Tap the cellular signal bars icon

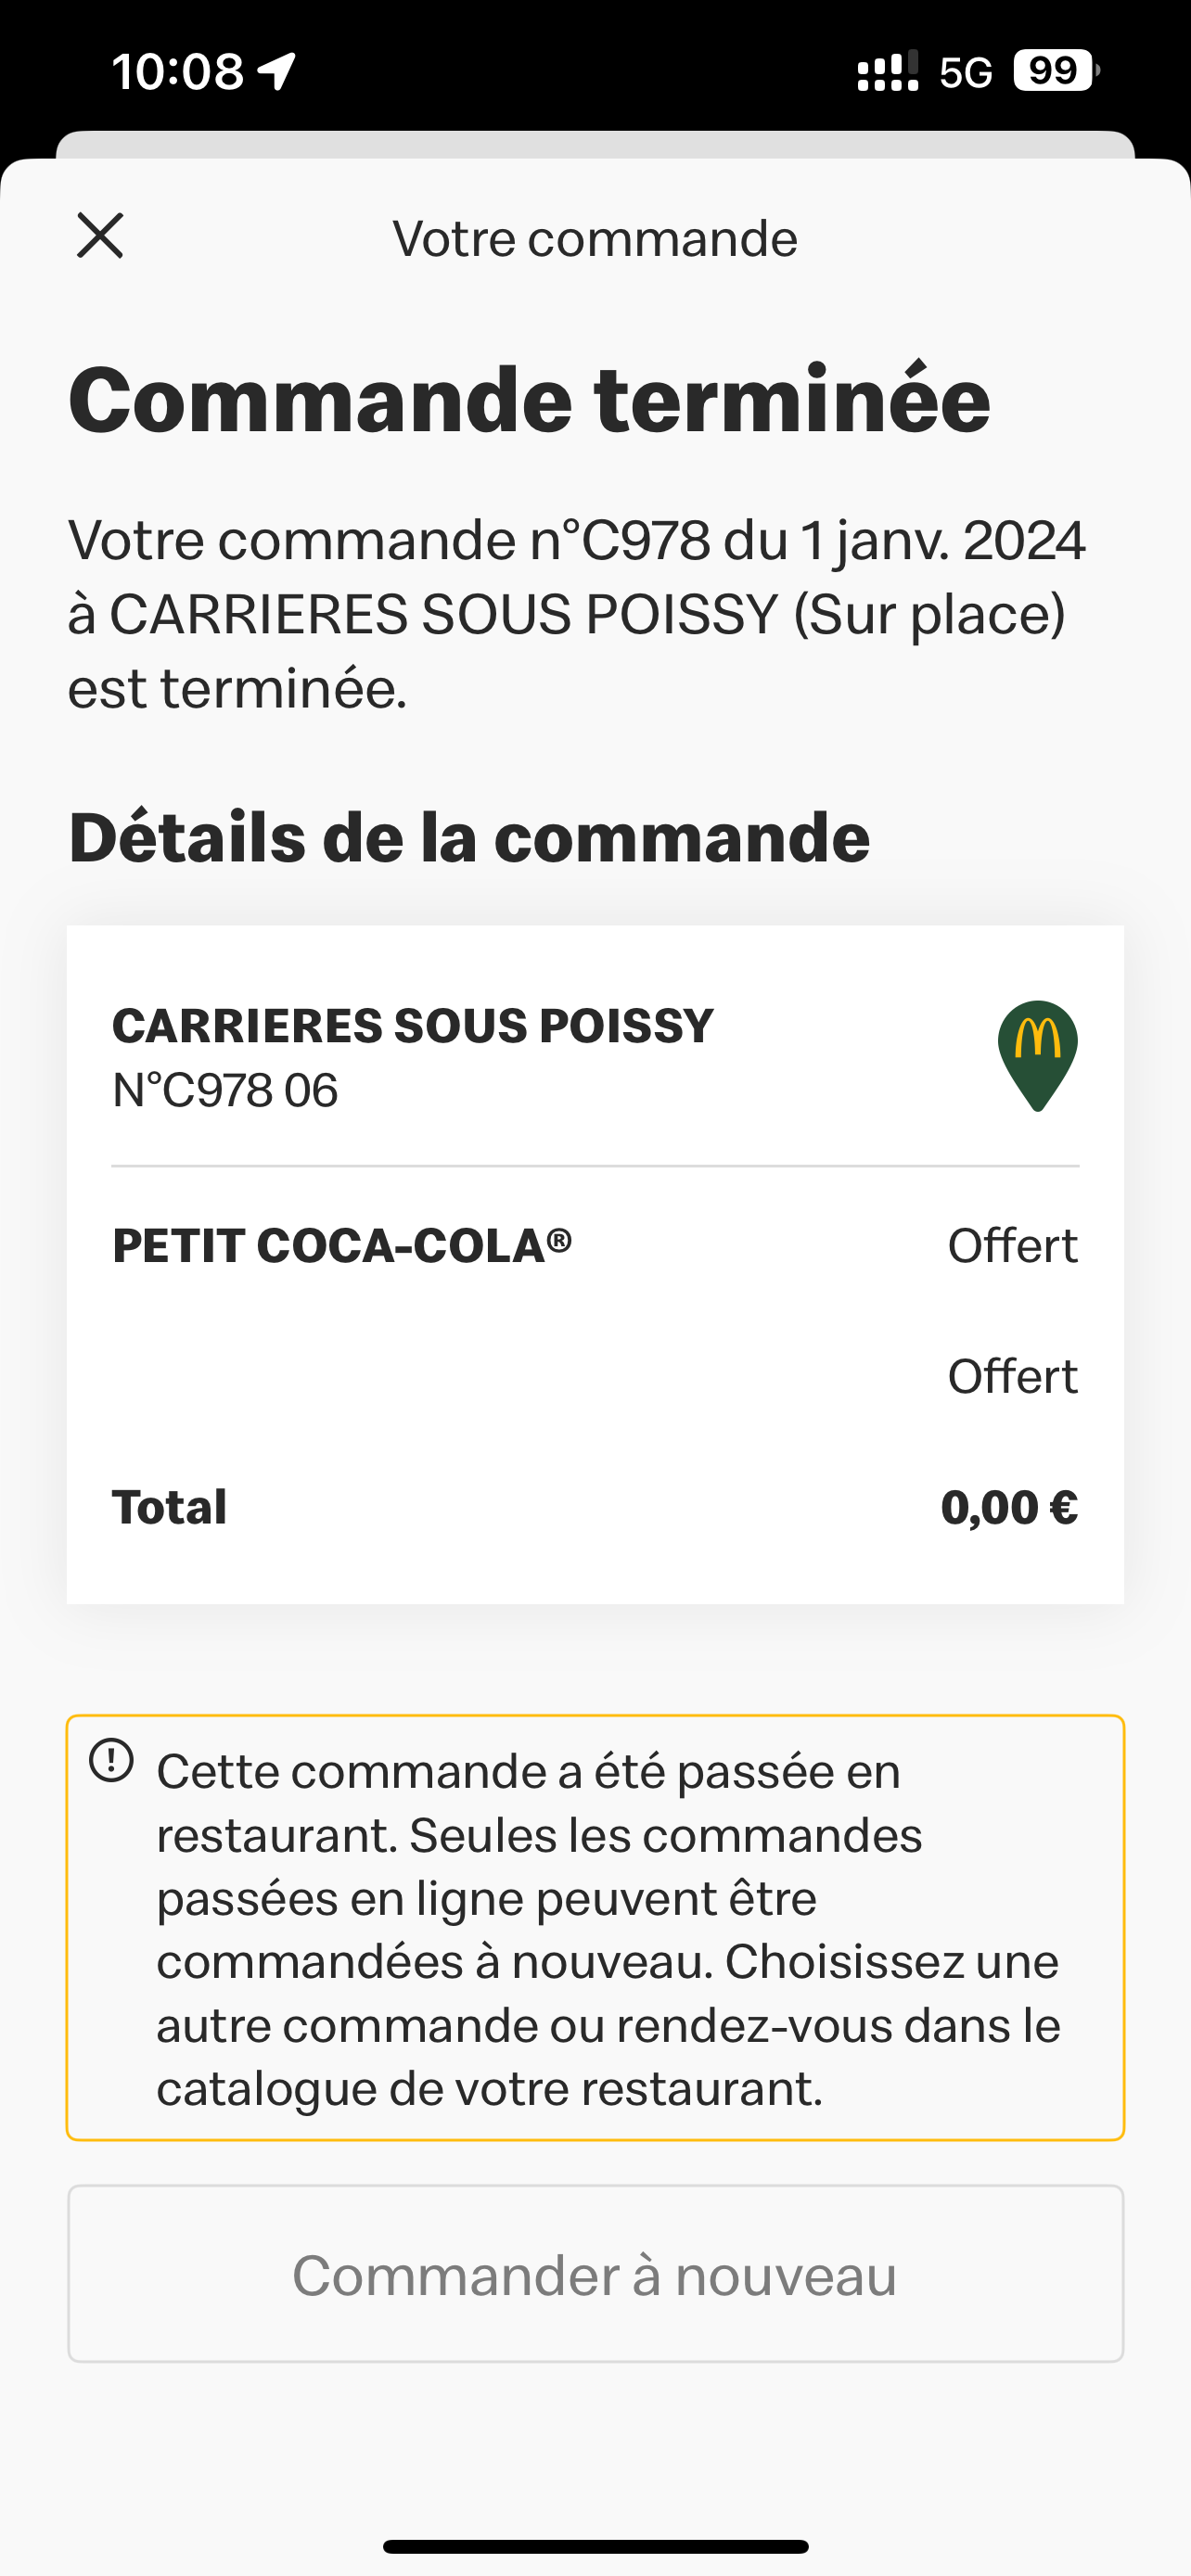pyautogui.click(x=887, y=72)
